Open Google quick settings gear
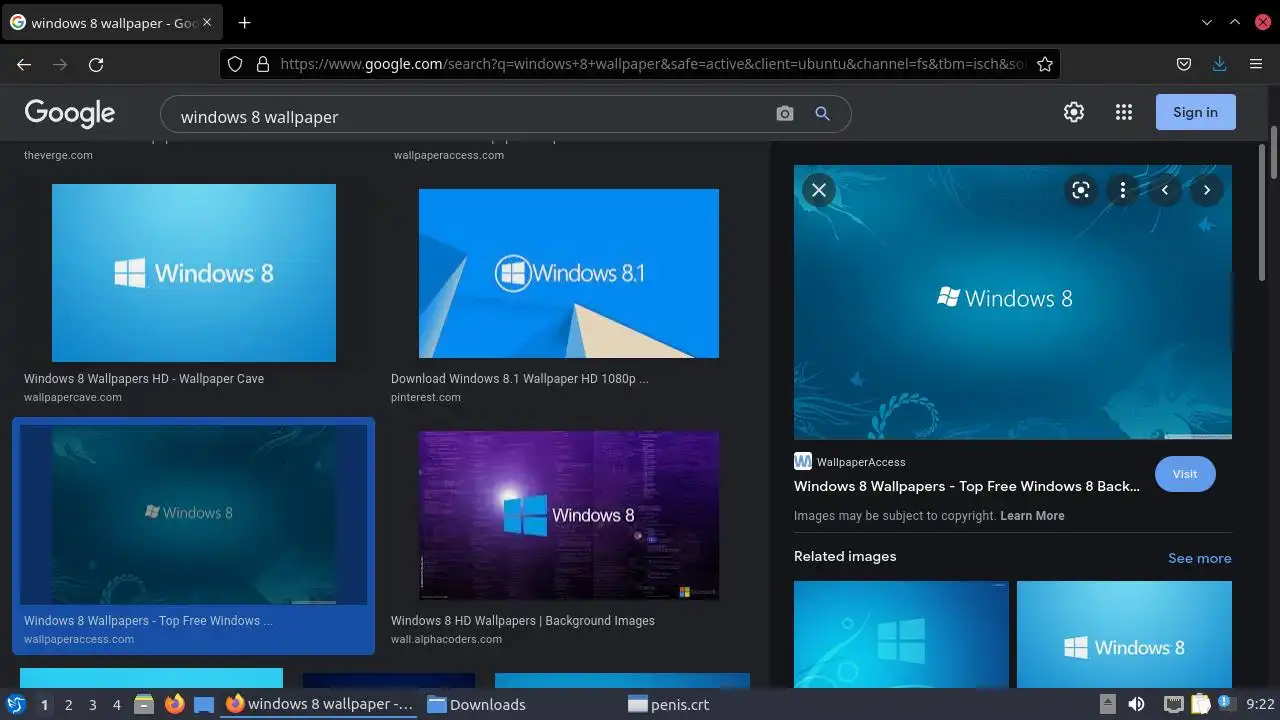 pos(1074,112)
